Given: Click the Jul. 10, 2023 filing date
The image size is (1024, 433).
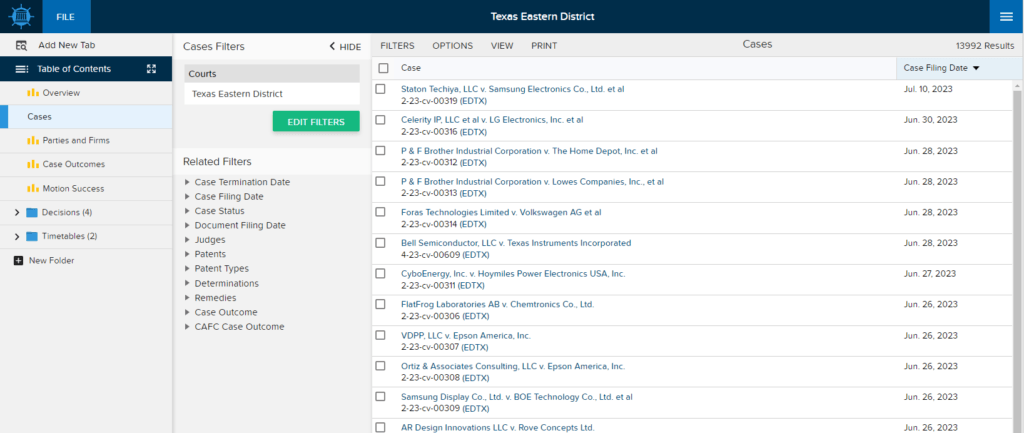Looking at the screenshot, I should click(x=928, y=89).
